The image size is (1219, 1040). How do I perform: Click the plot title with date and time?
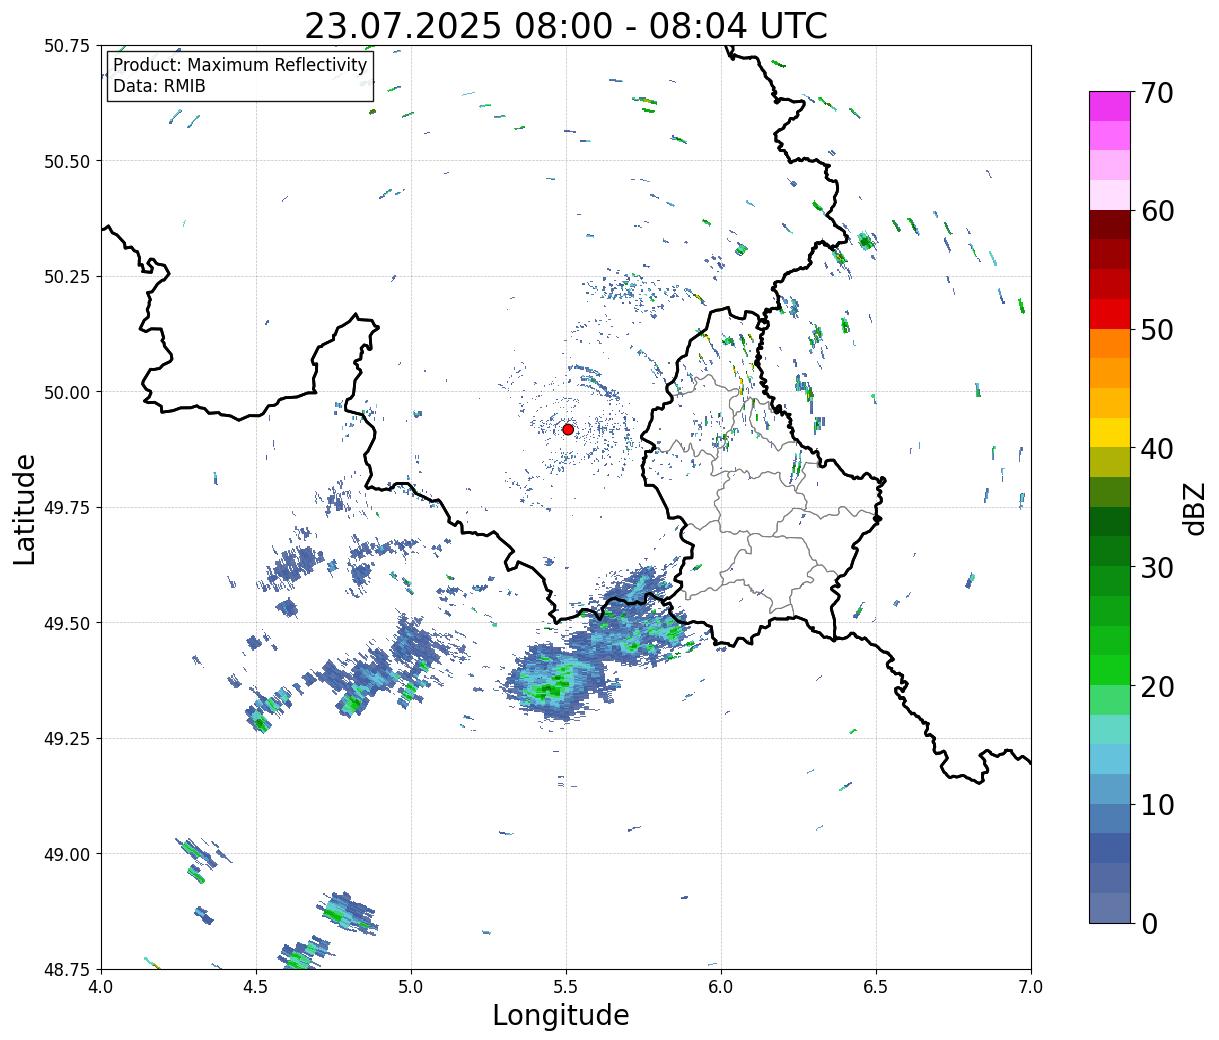(x=566, y=25)
